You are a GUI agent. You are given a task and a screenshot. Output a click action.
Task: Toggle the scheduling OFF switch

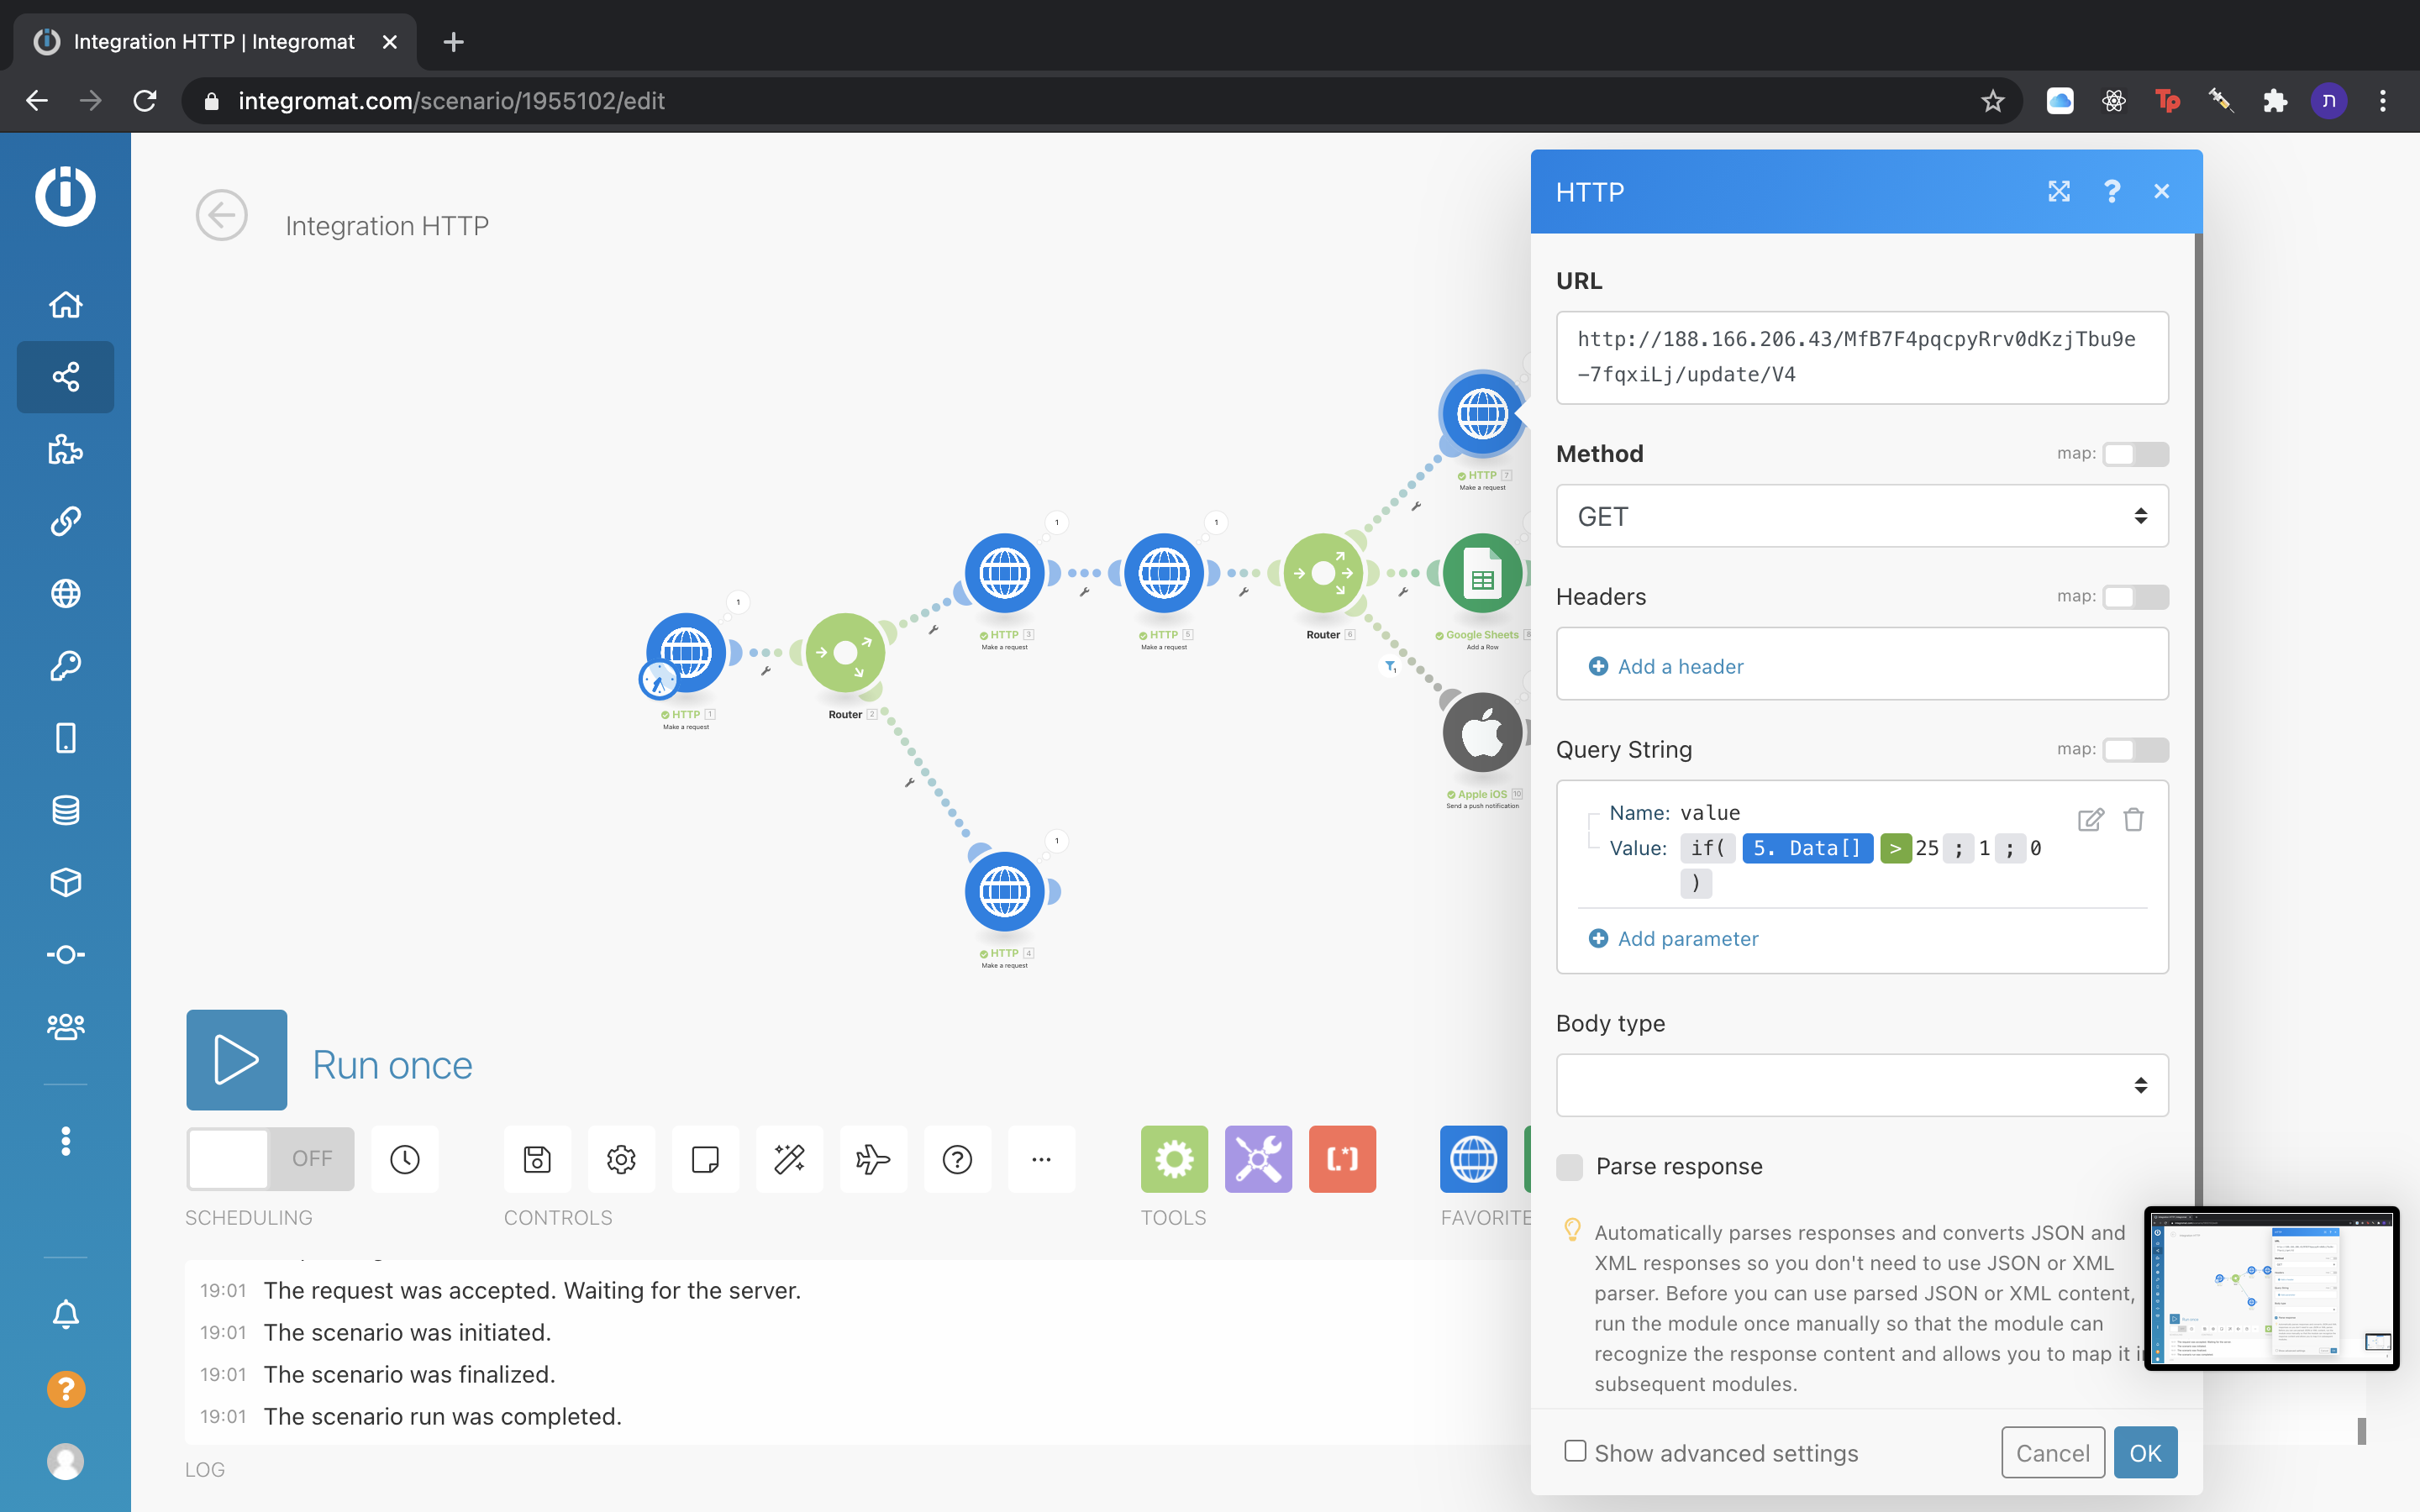270,1159
